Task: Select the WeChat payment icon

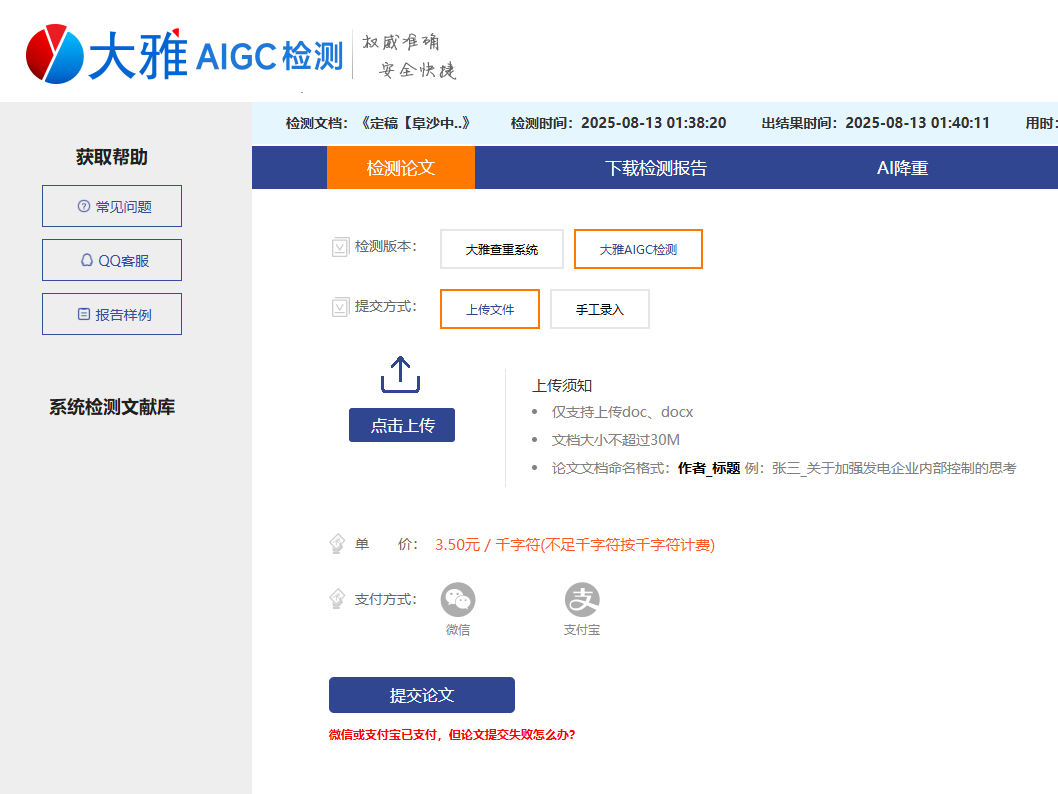Action: click(458, 599)
